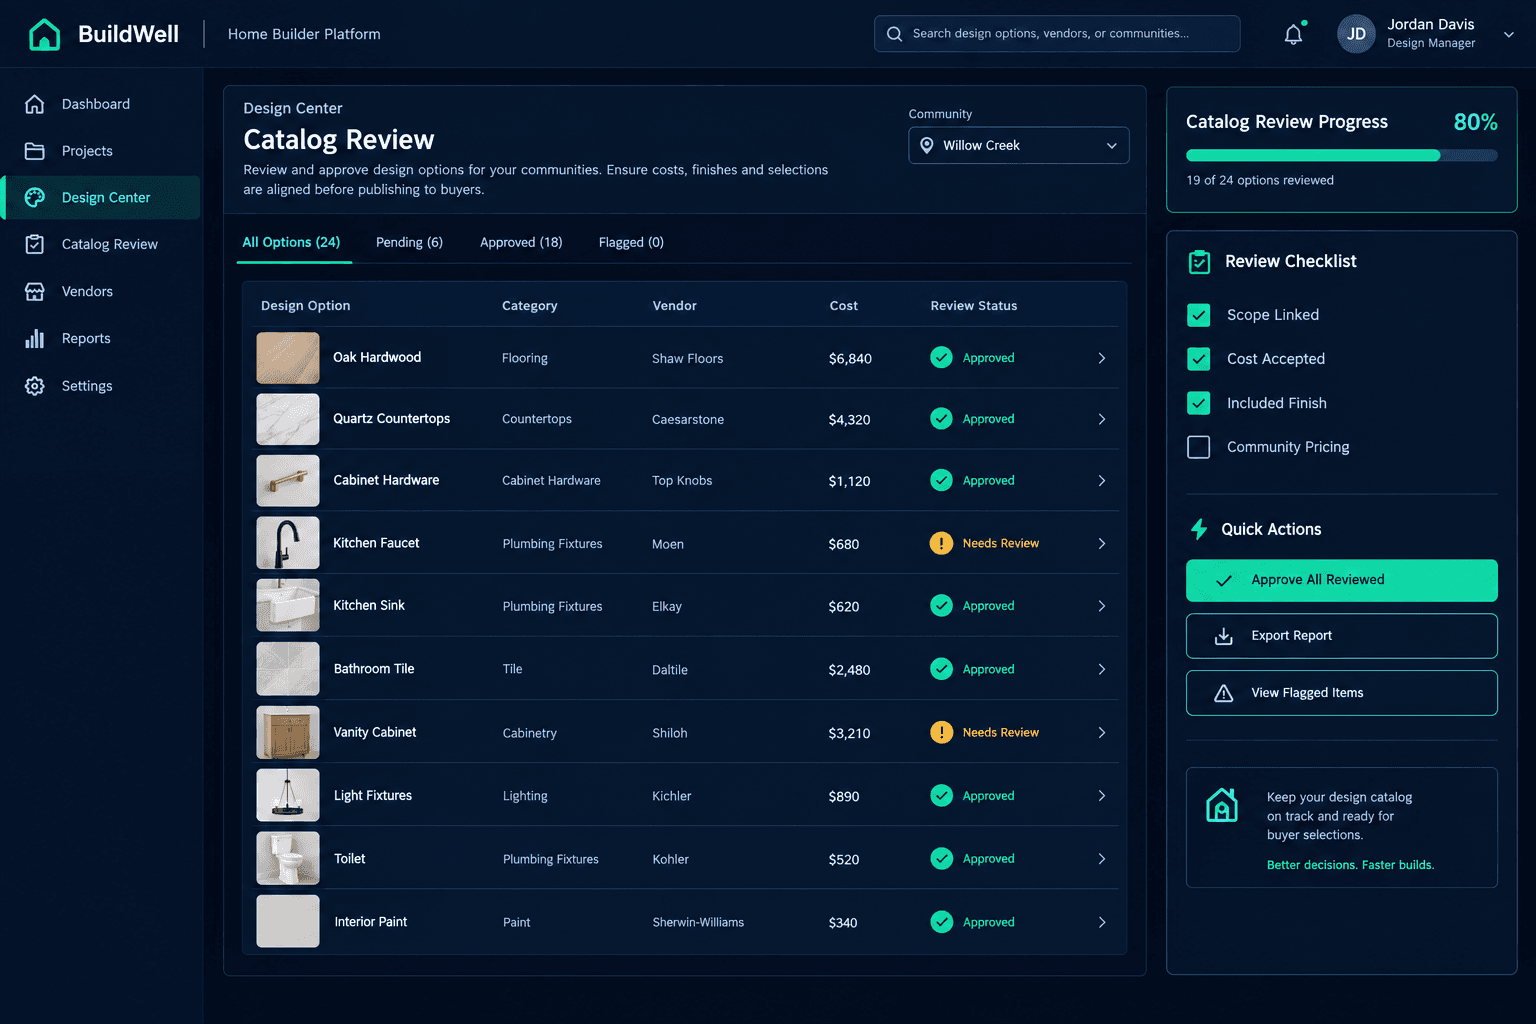Open the Kitchen Faucet thumbnail image
Image resolution: width=1536 pixels, height=1024 pixels.
[288, 543]
